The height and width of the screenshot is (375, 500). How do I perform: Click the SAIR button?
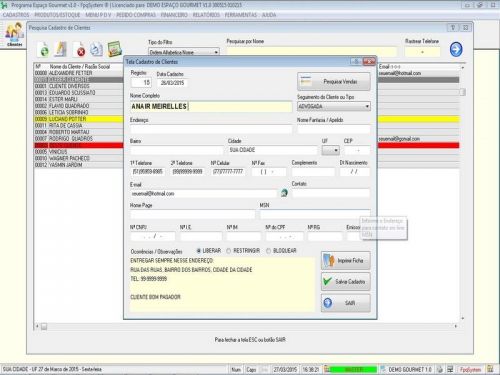tap(346, 303)
